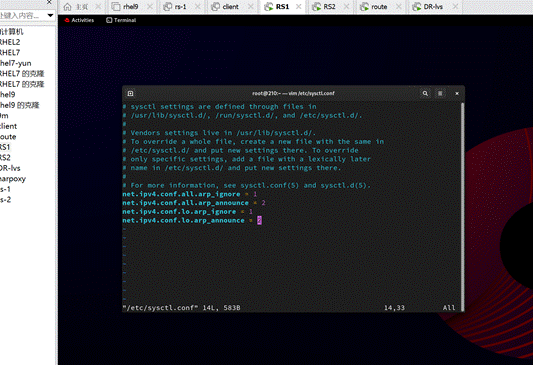Click the VM icon on rs-1 tab
This screenshot has width=533, height=365.
[168, 6]
